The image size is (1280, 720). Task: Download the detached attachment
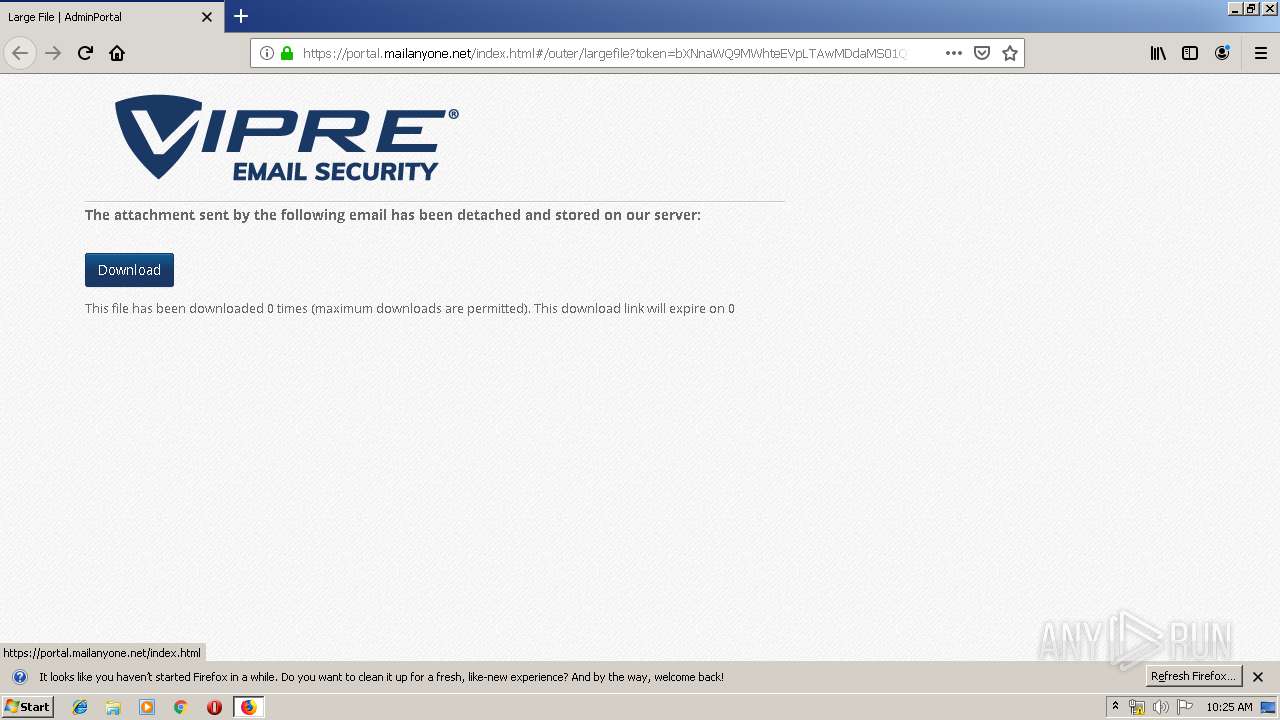pos(129,270)
